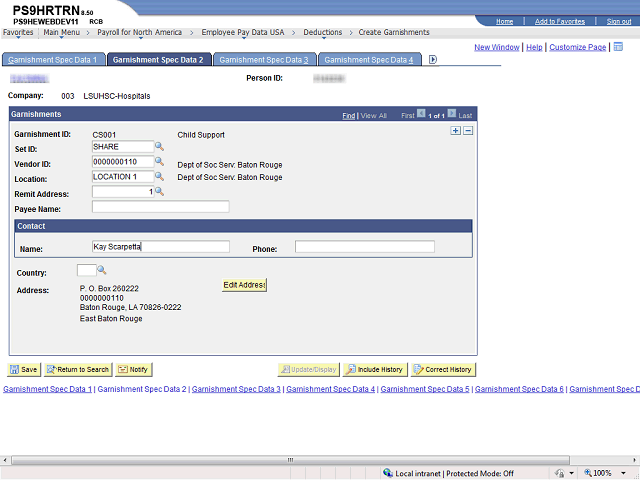Click the horizontal scrollbar thumb

tap(290, 460)
